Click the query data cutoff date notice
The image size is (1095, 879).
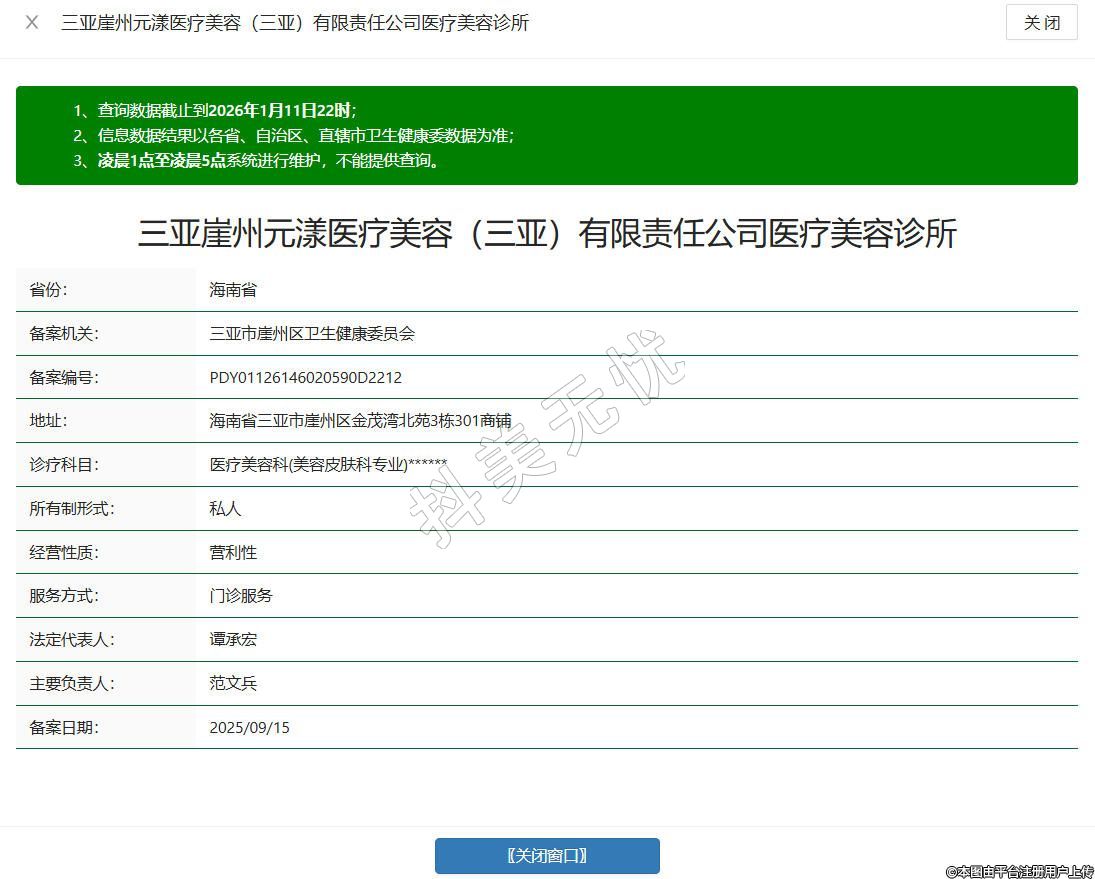click(x=214, y=111)
